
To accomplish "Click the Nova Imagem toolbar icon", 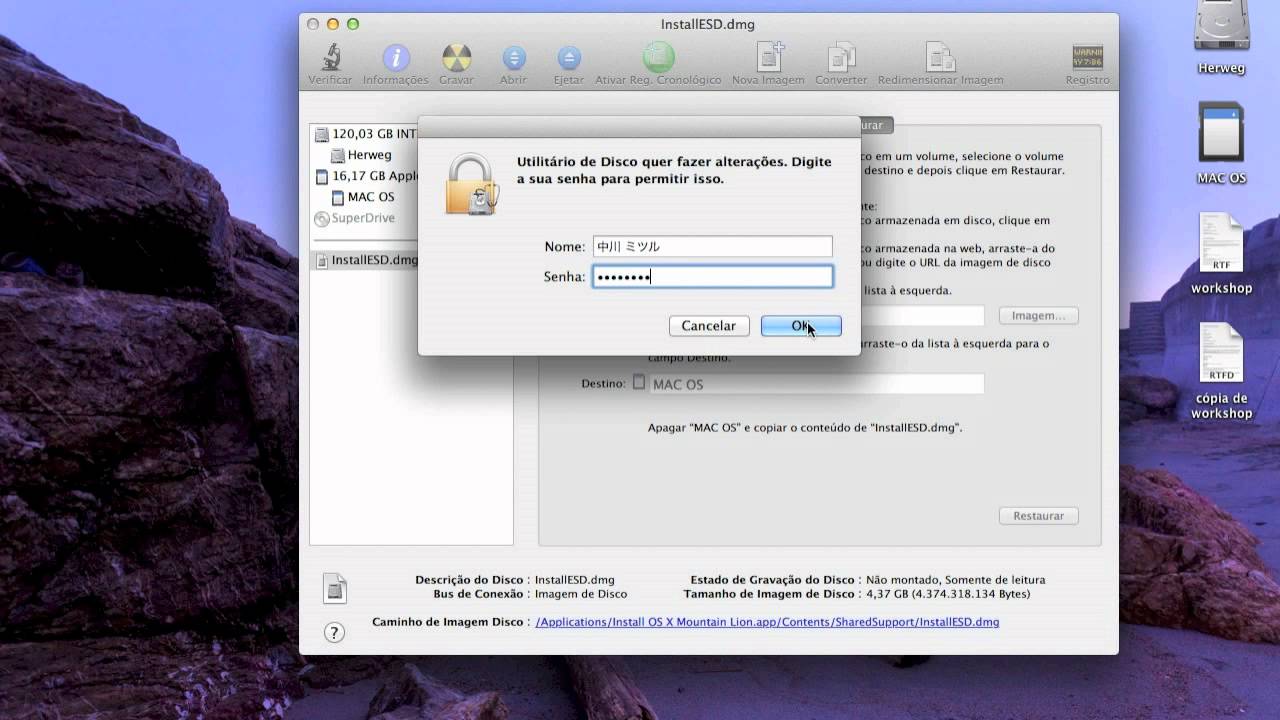I will point(769,56).
